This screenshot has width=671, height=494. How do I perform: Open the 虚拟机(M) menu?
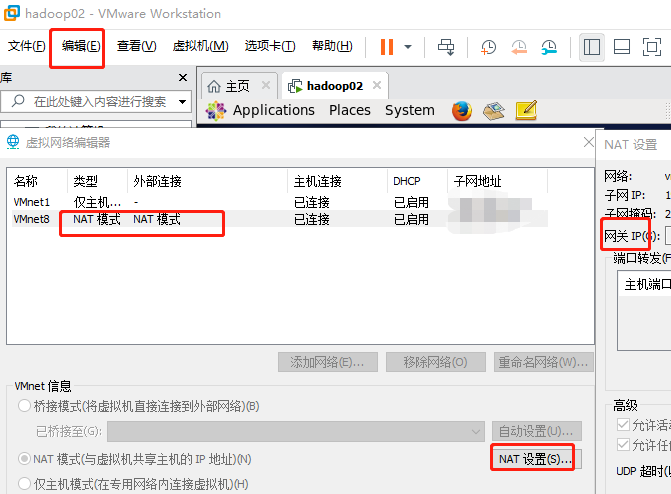tap(200, 46)
